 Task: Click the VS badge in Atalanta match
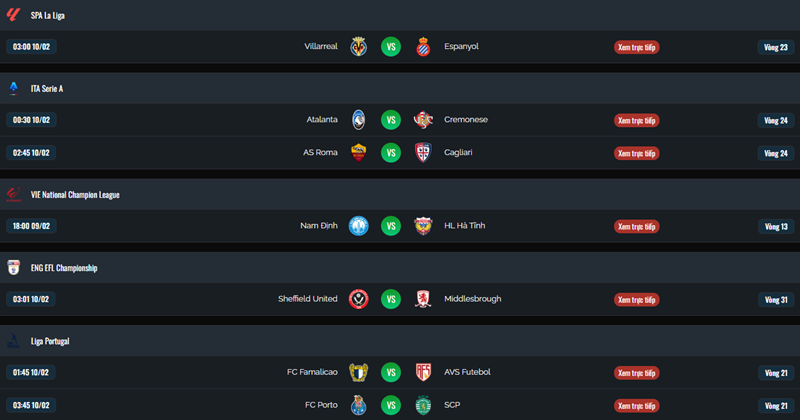(391, 120)
